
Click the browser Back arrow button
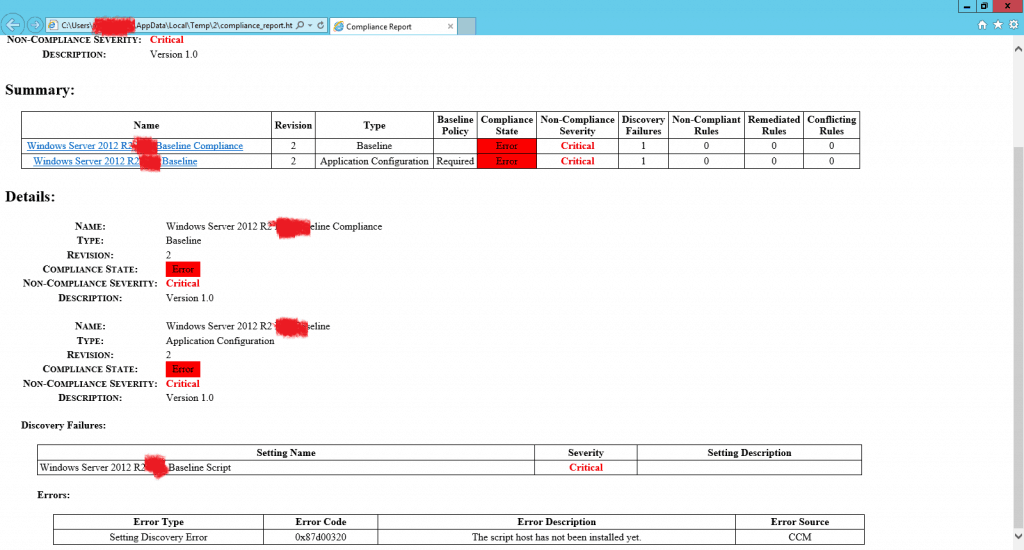13,25
